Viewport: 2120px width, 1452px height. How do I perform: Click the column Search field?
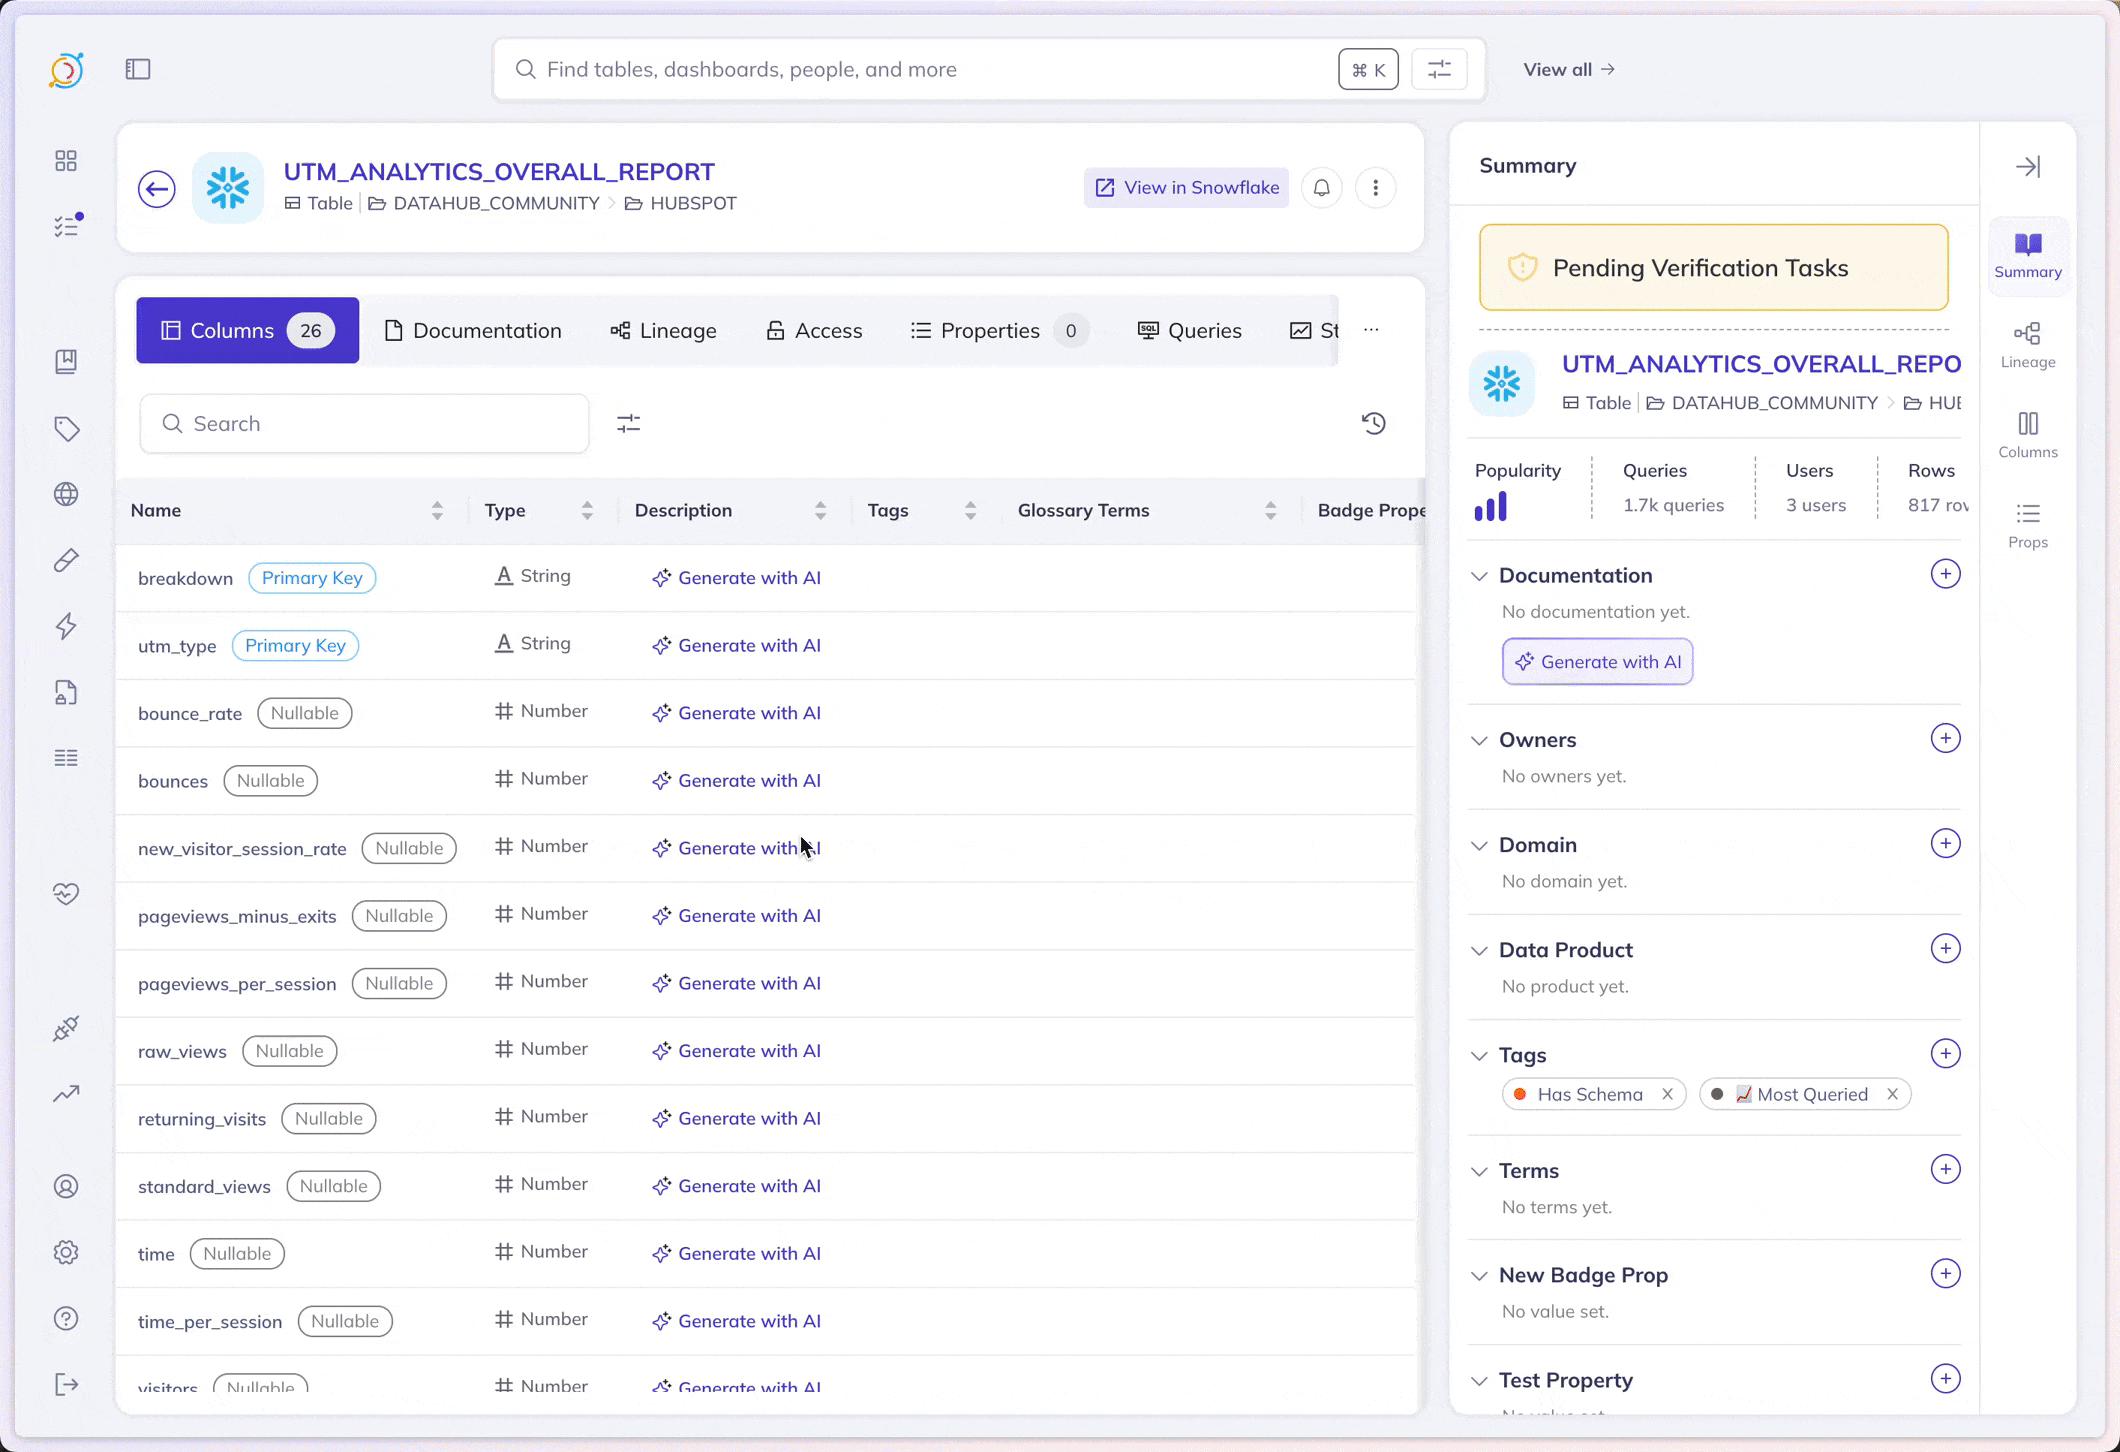tap(364, 423)
